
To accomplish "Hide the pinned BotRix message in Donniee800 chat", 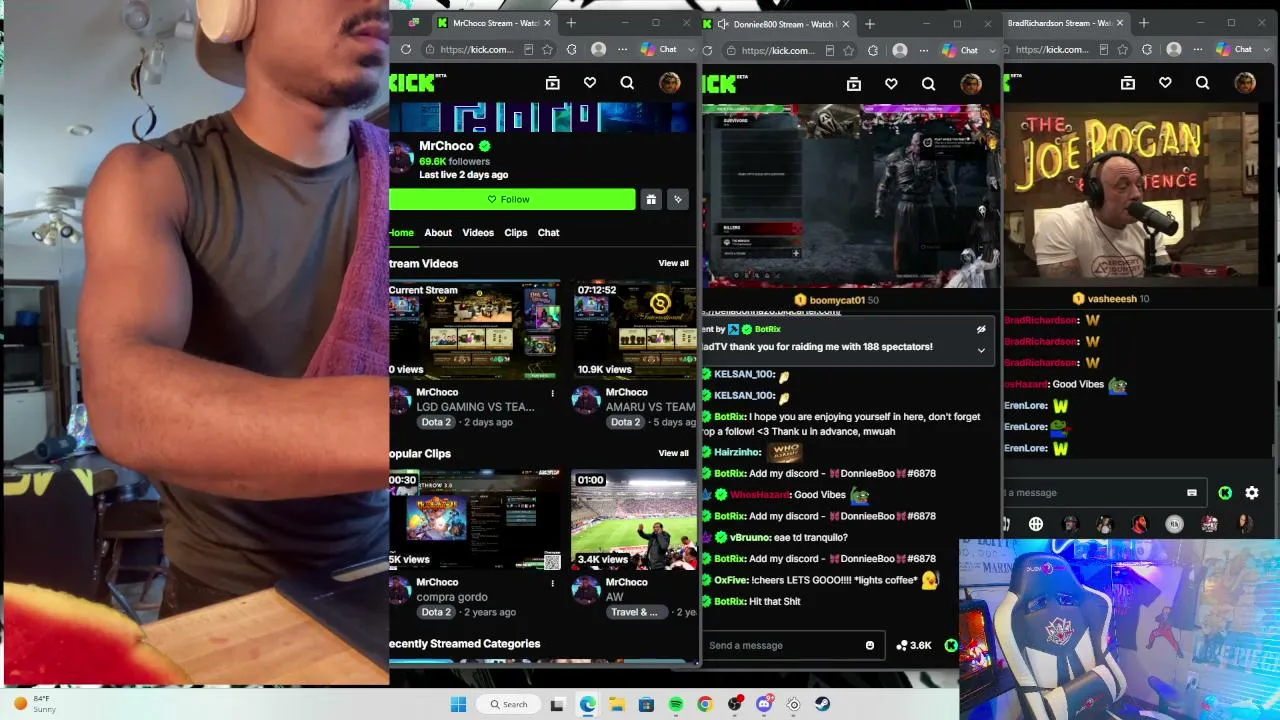I will pos(981,329).
